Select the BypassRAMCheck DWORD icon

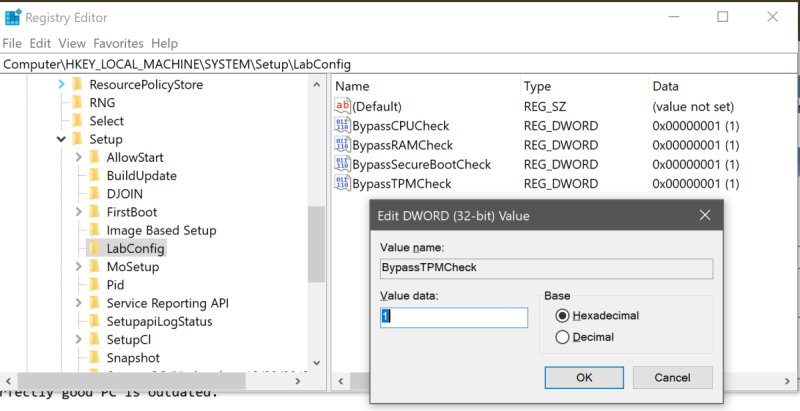[x=342, y=145]
